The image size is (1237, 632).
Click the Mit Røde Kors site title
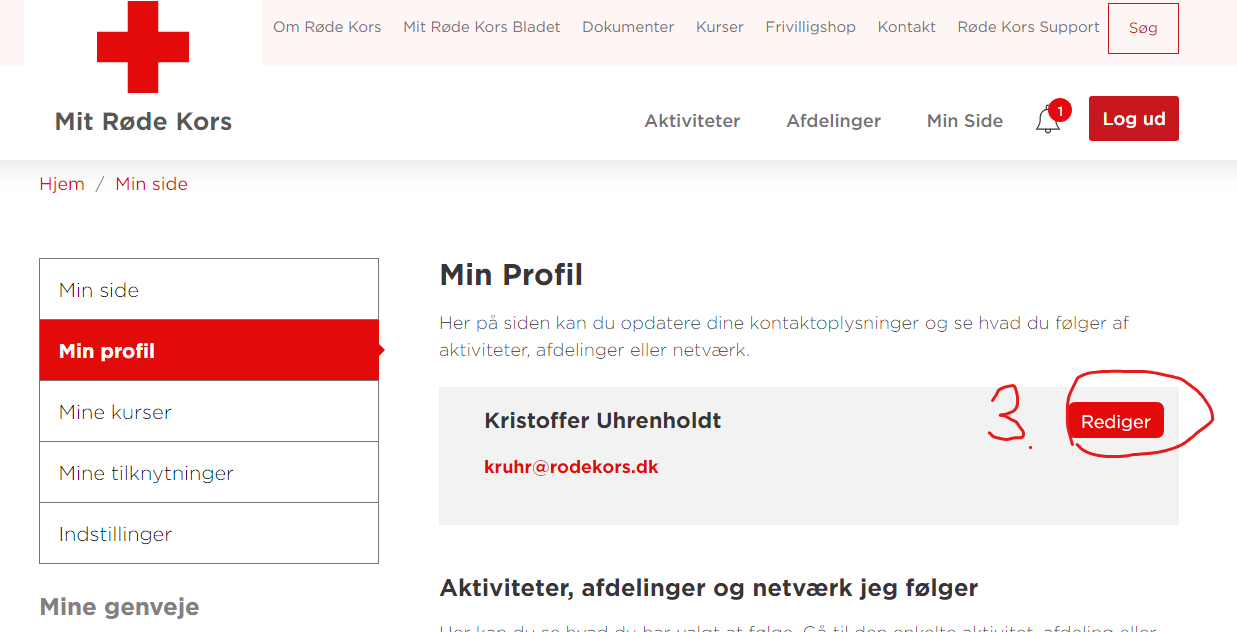(x=143, y=122)
